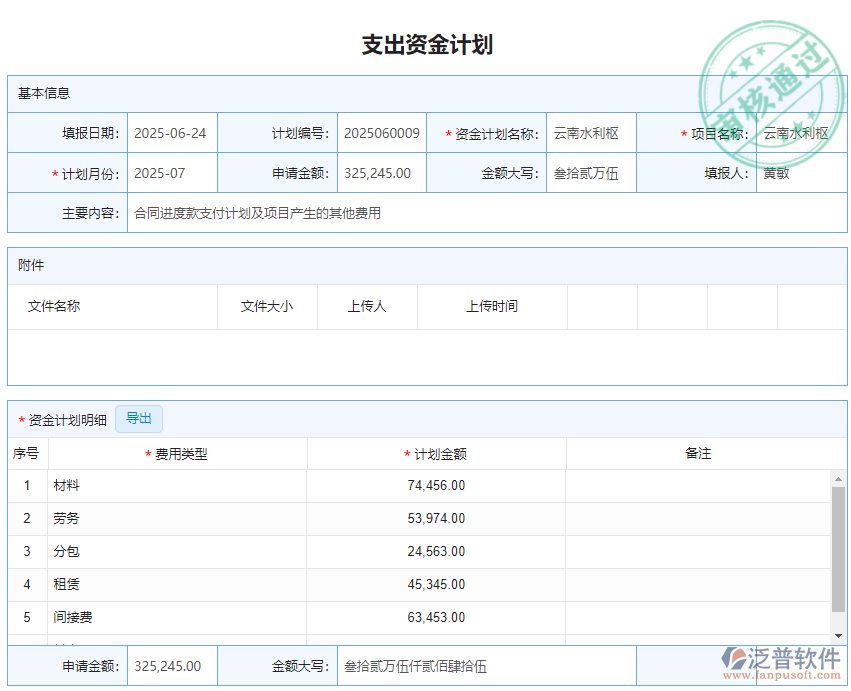Click the 填报日期 date value 2025-06-24

click(x=170, y=131)
